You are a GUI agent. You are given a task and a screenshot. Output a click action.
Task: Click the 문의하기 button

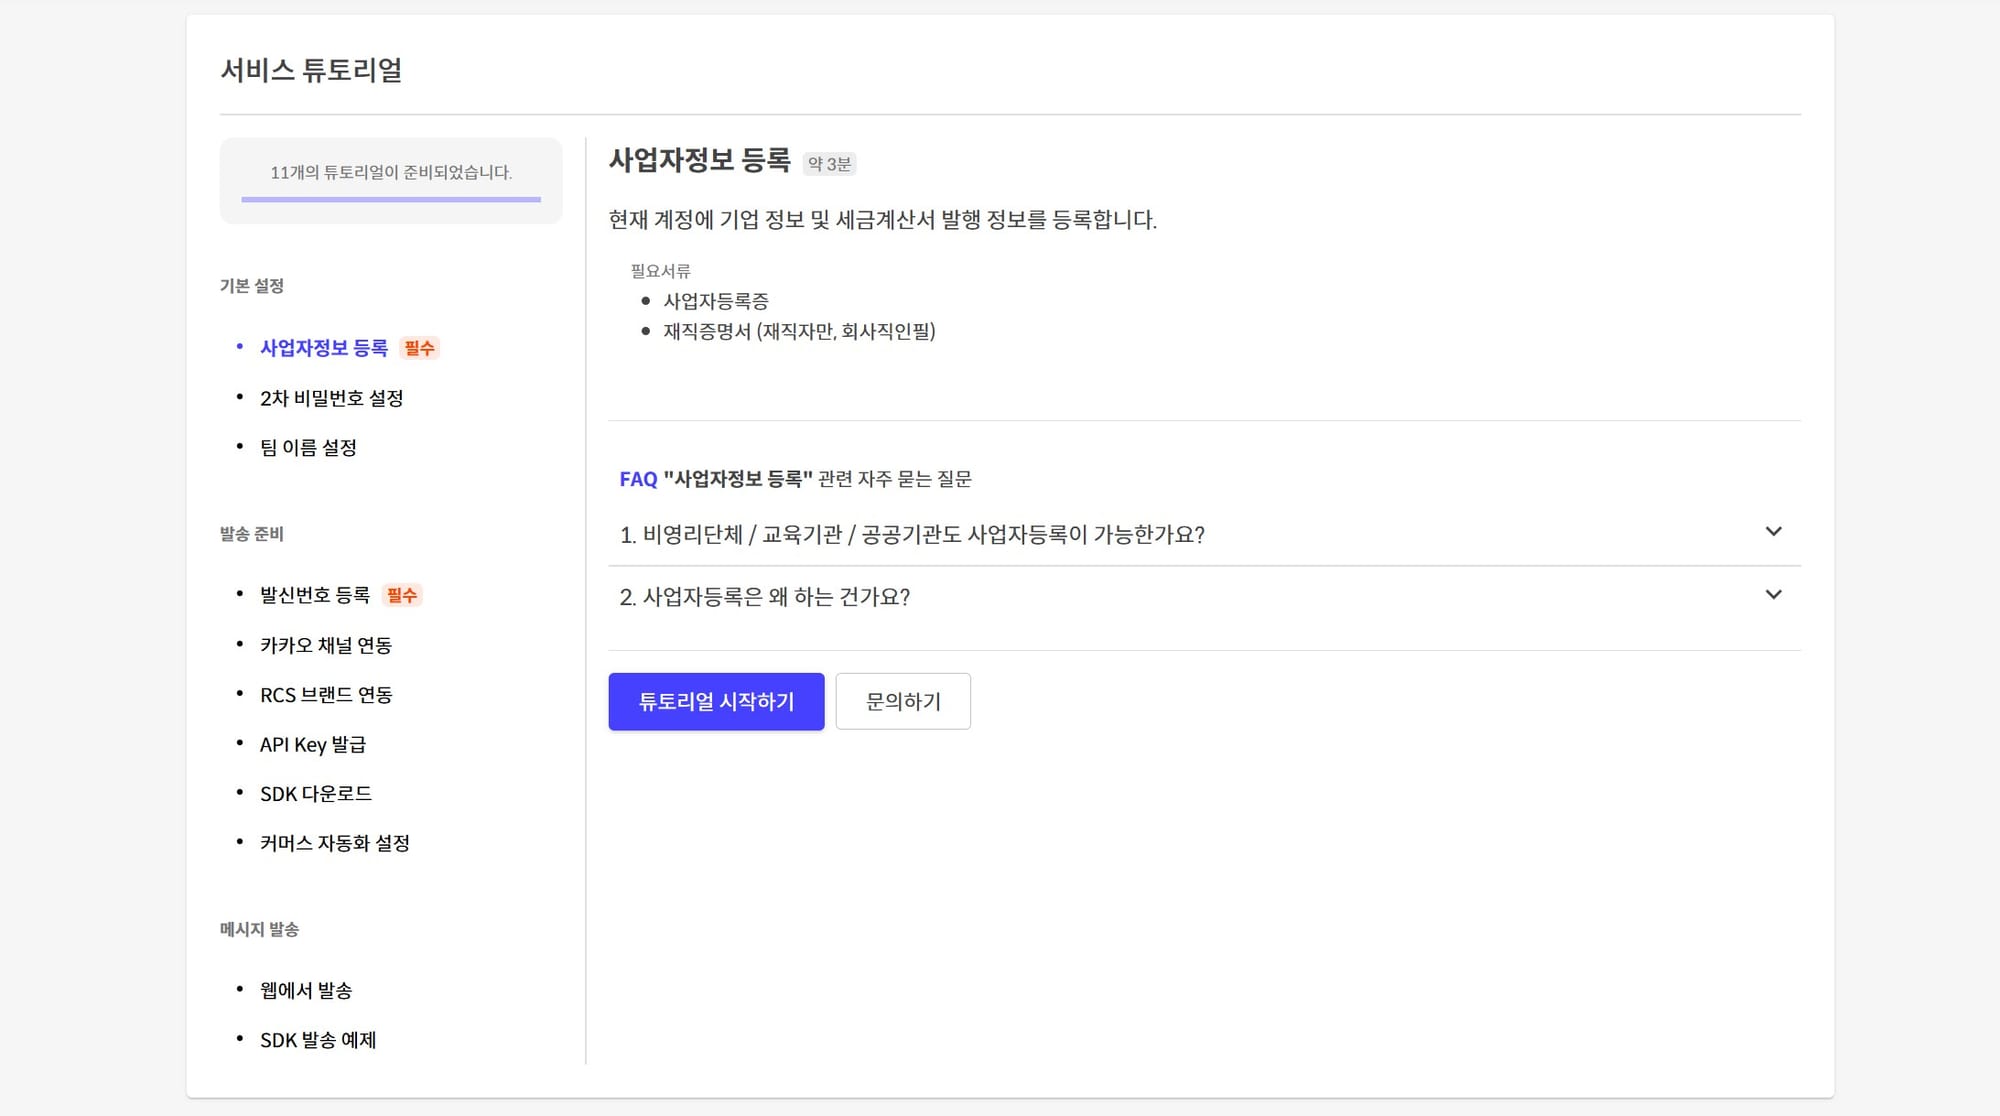[x=903, y=701]
